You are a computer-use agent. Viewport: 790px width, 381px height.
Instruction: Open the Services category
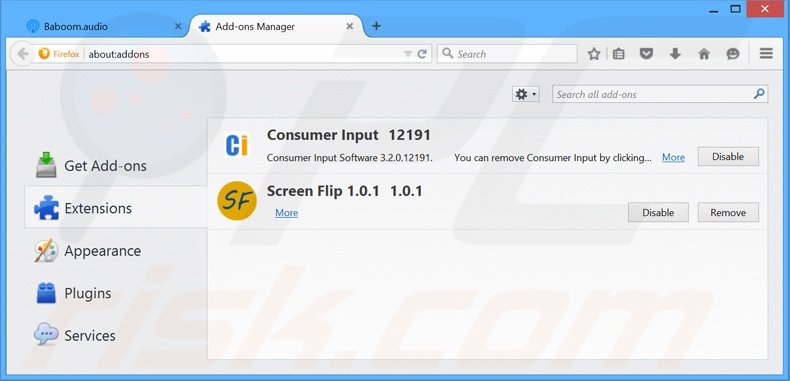click(x=116, y=336)
